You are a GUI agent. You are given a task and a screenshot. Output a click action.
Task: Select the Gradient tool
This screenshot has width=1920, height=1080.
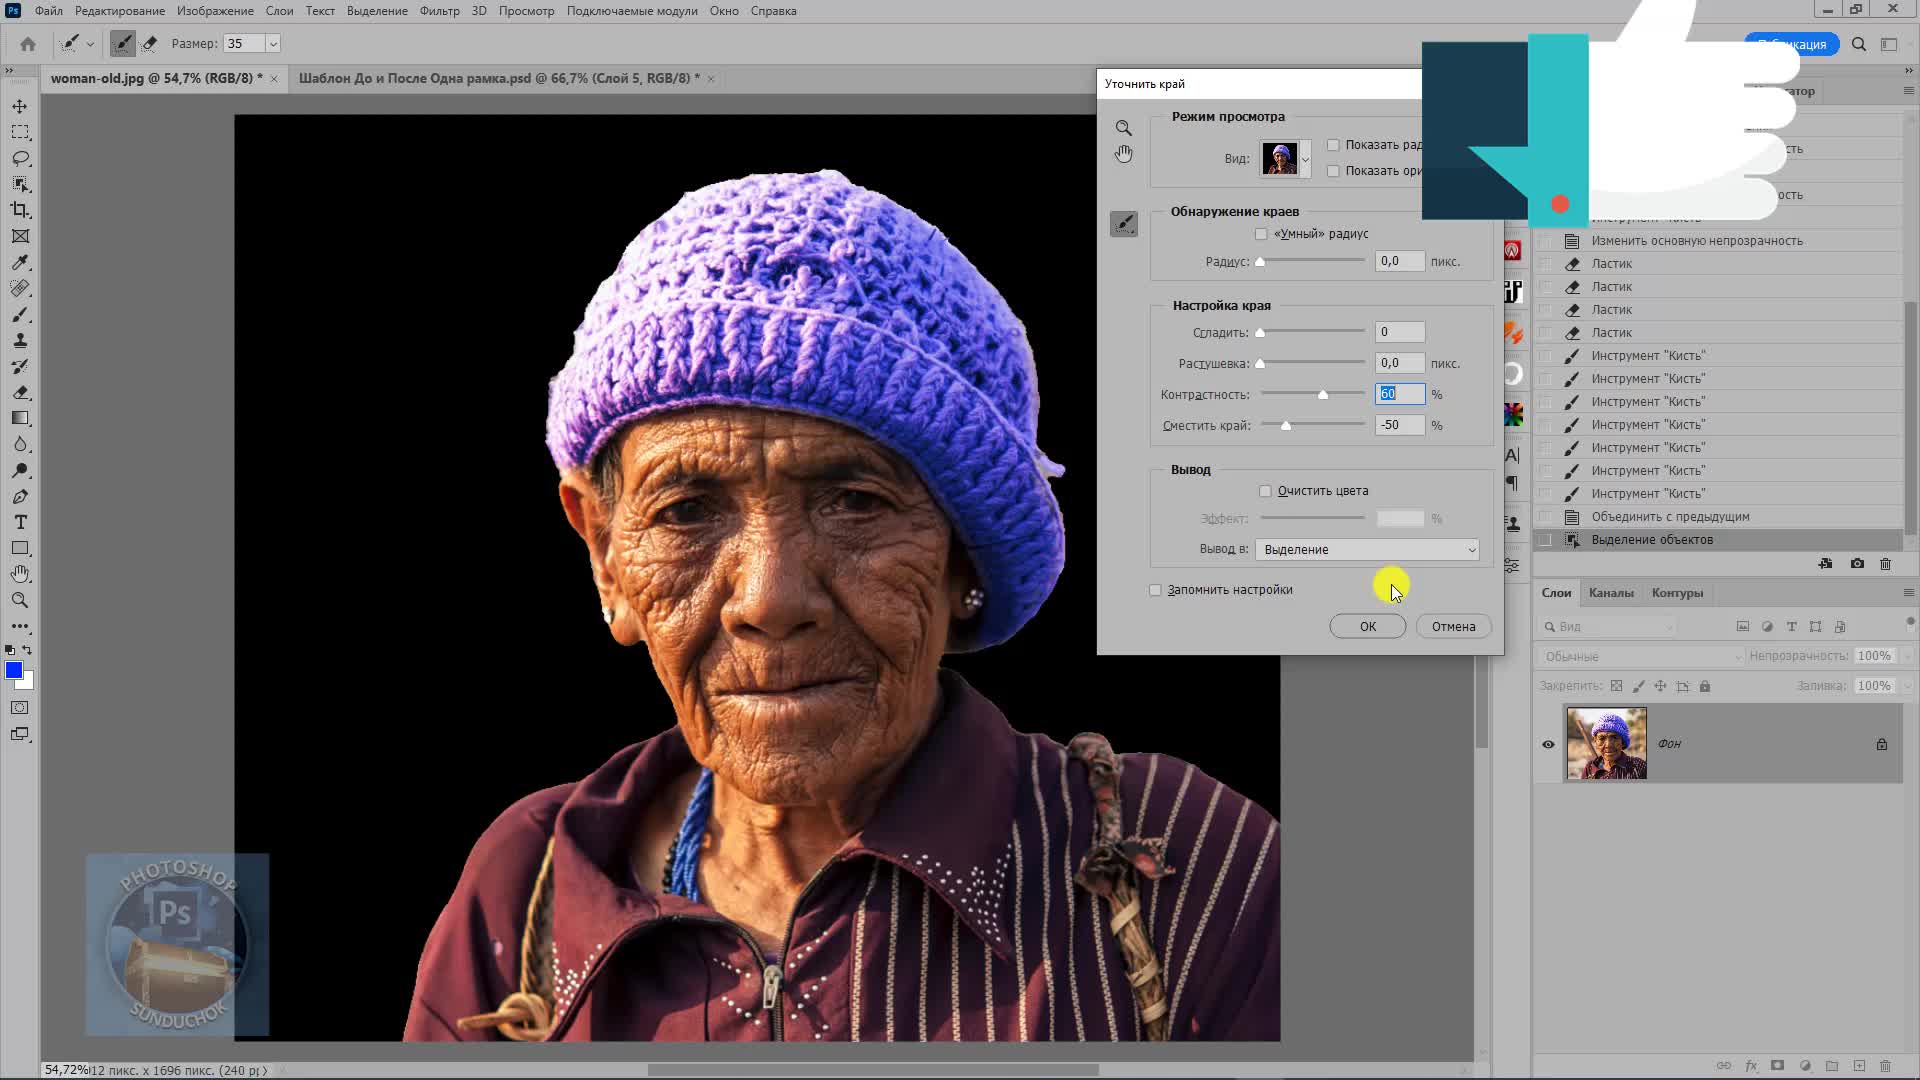point(20,418)
